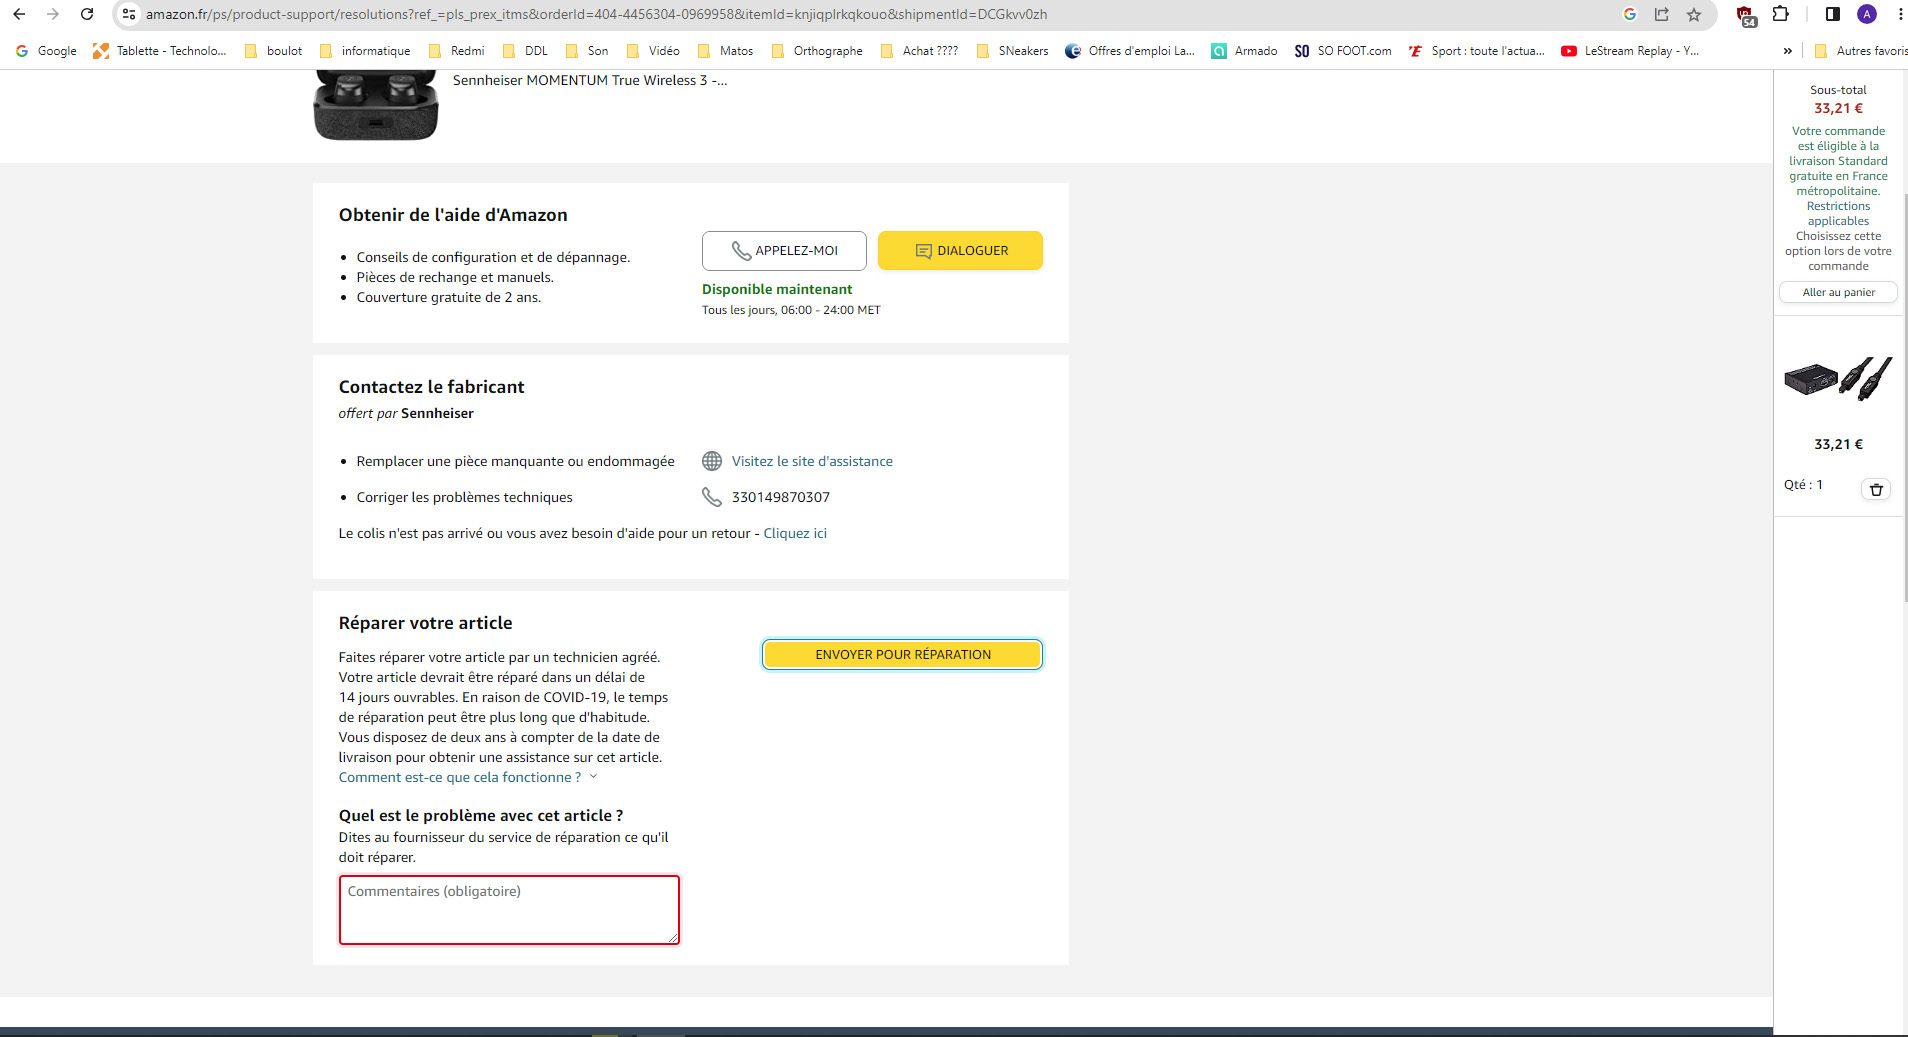Click the globe icon beside the assistance link

[x=712, y=461]
